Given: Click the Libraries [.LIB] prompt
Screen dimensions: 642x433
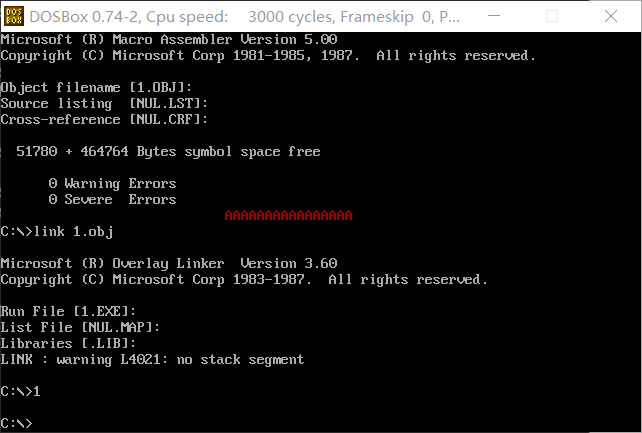Looking at the screenshot, I should (x=68, y=343).
